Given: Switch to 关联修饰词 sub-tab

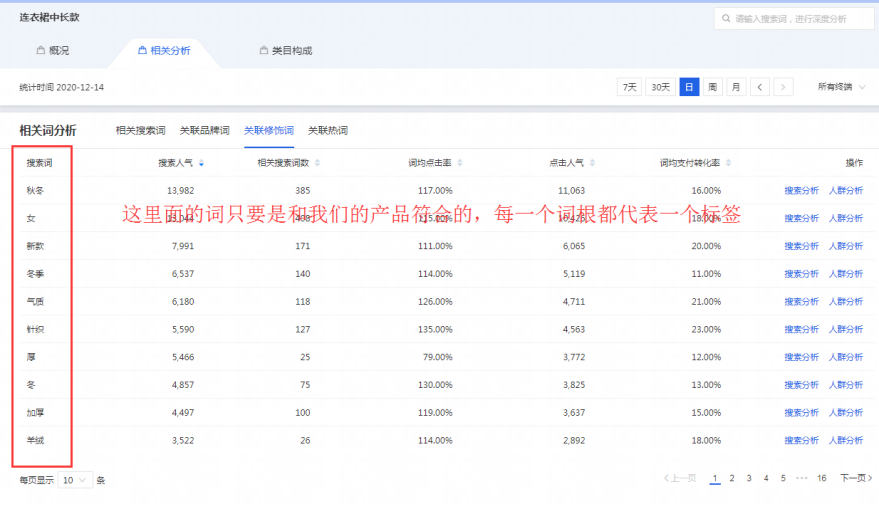Looking at the screenshot, I should pos(269,131).
